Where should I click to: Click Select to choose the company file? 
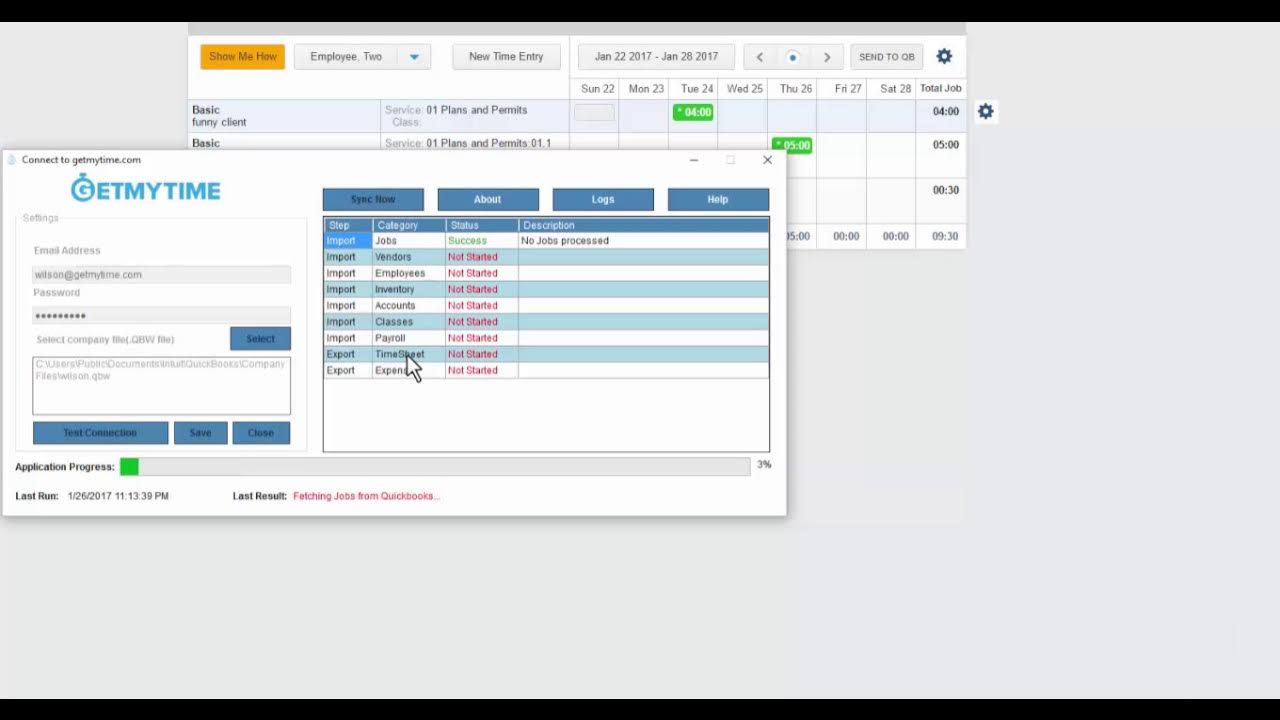tap(260, 339)
